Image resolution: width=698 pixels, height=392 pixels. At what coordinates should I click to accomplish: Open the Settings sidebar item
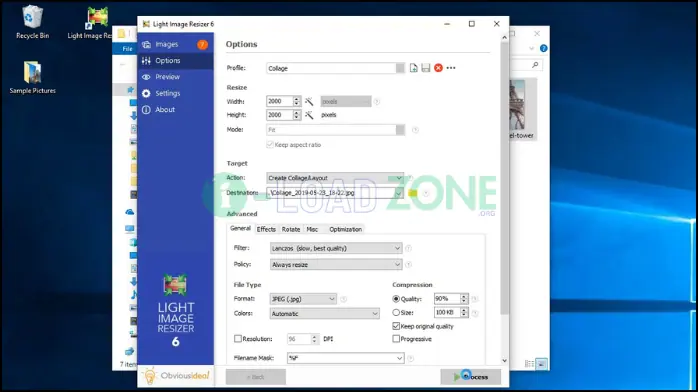175,93
